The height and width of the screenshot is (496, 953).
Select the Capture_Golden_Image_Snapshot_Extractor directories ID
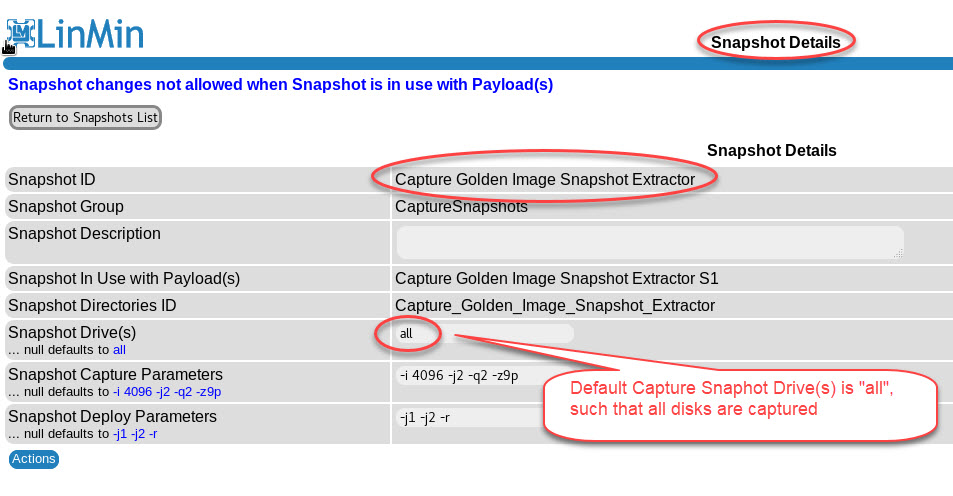click(555, 305)
